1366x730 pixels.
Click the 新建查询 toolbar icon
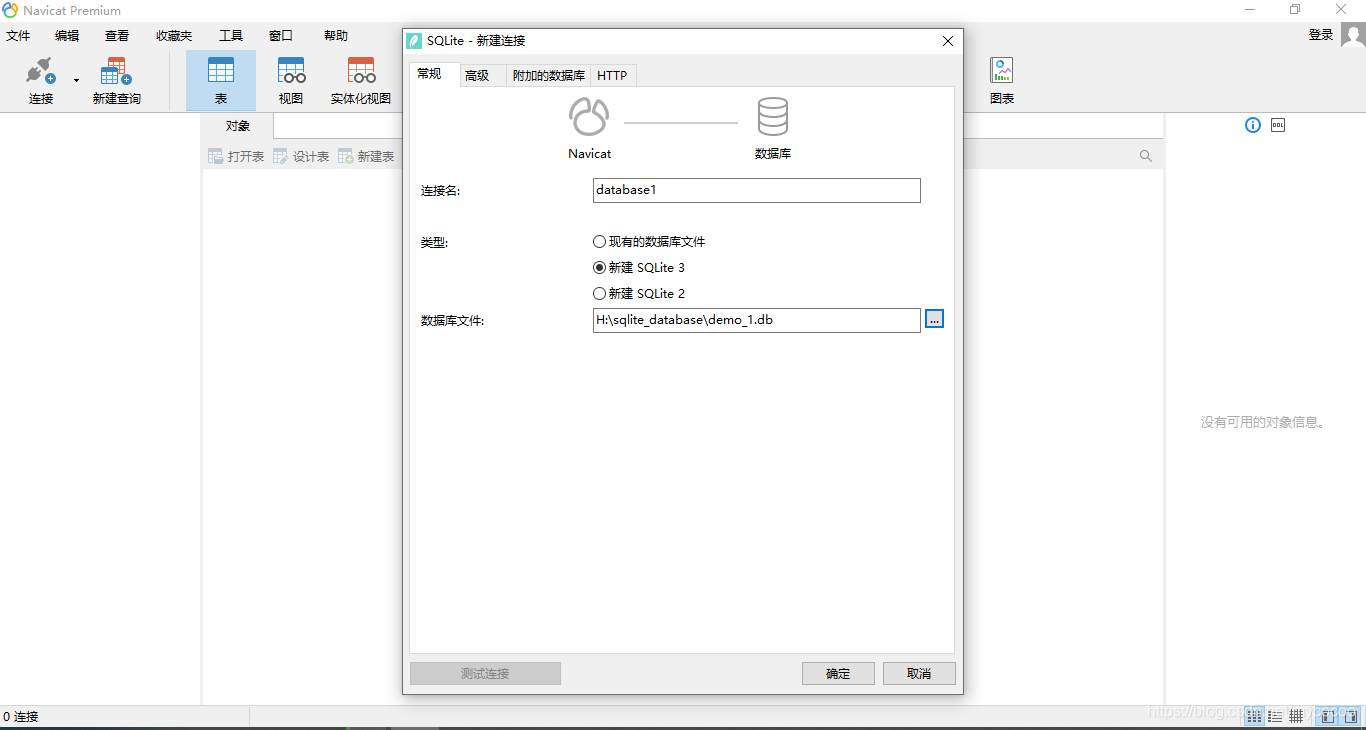pos(116,71)
